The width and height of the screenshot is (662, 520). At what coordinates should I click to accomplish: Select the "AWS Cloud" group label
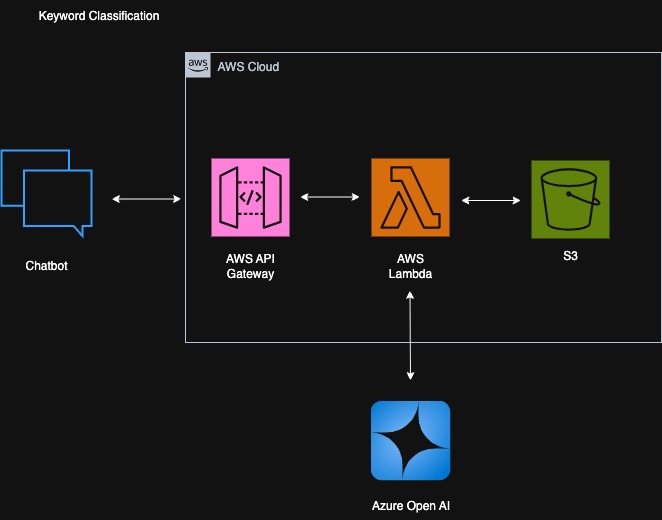pyautogui.click(x=248, y=67)
